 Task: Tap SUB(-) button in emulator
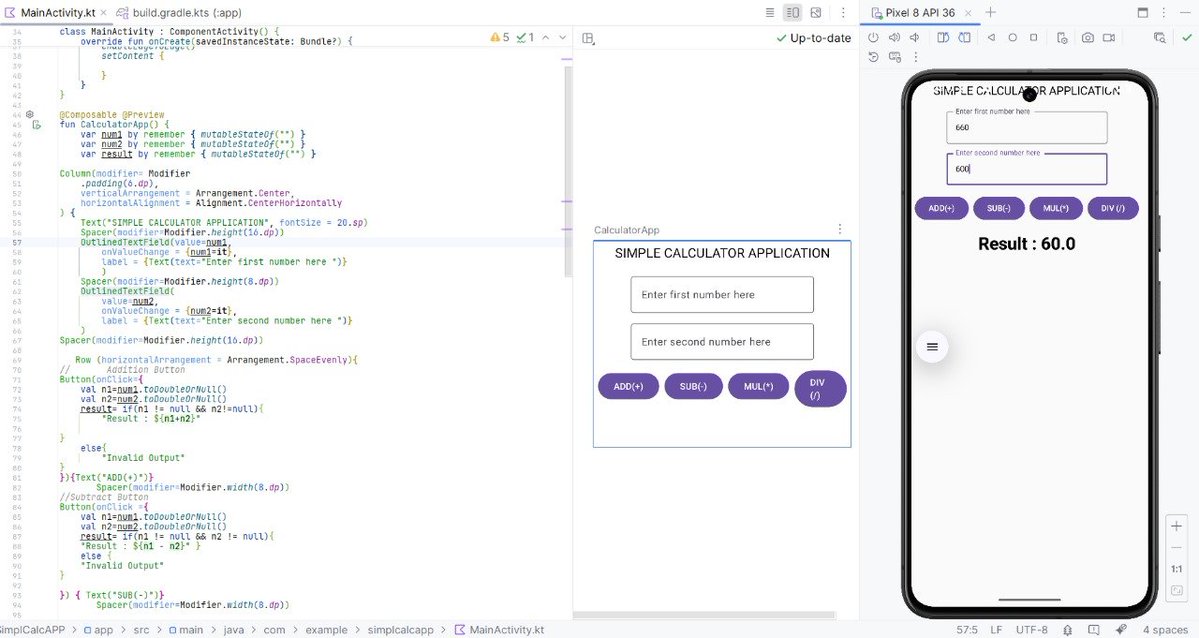coord(999,208)
